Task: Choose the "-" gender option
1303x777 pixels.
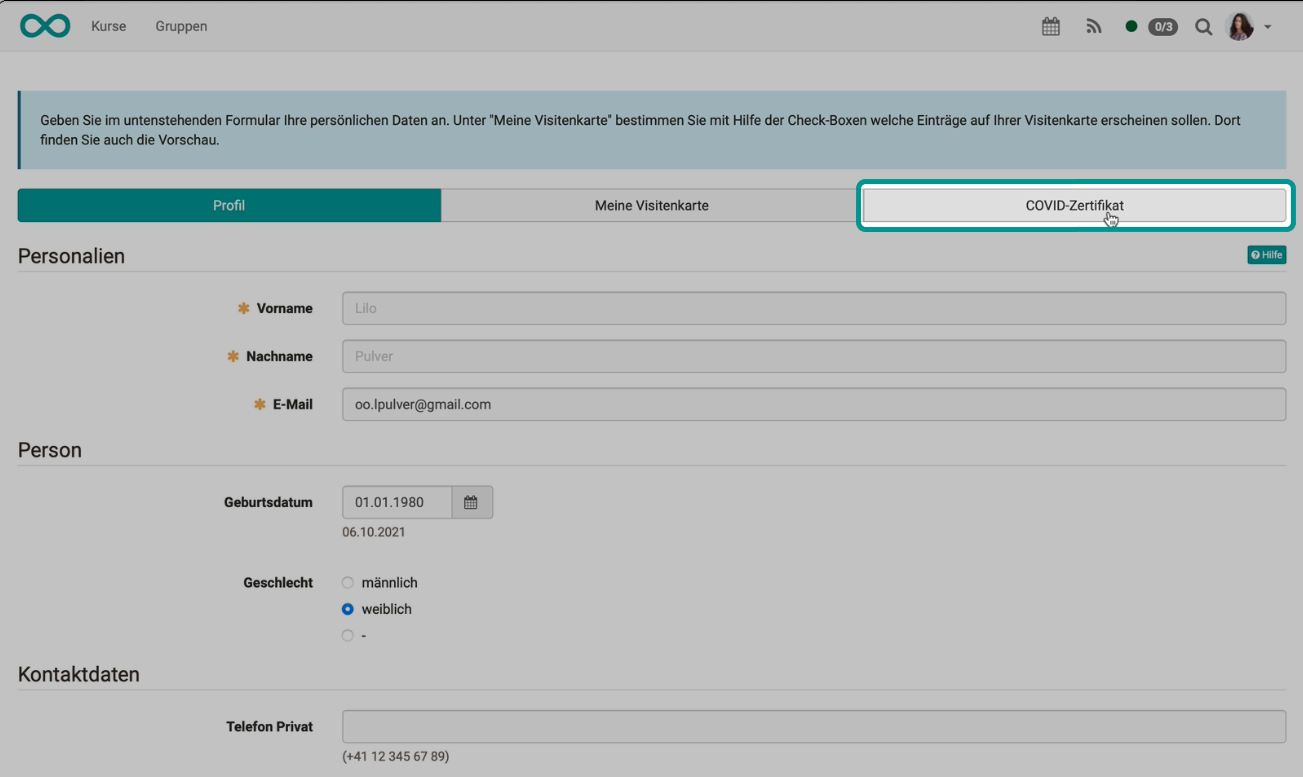Action: tap(347, 635)
